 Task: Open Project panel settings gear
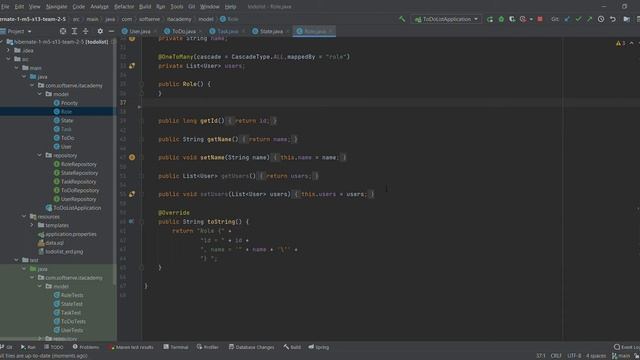point(100,31)
